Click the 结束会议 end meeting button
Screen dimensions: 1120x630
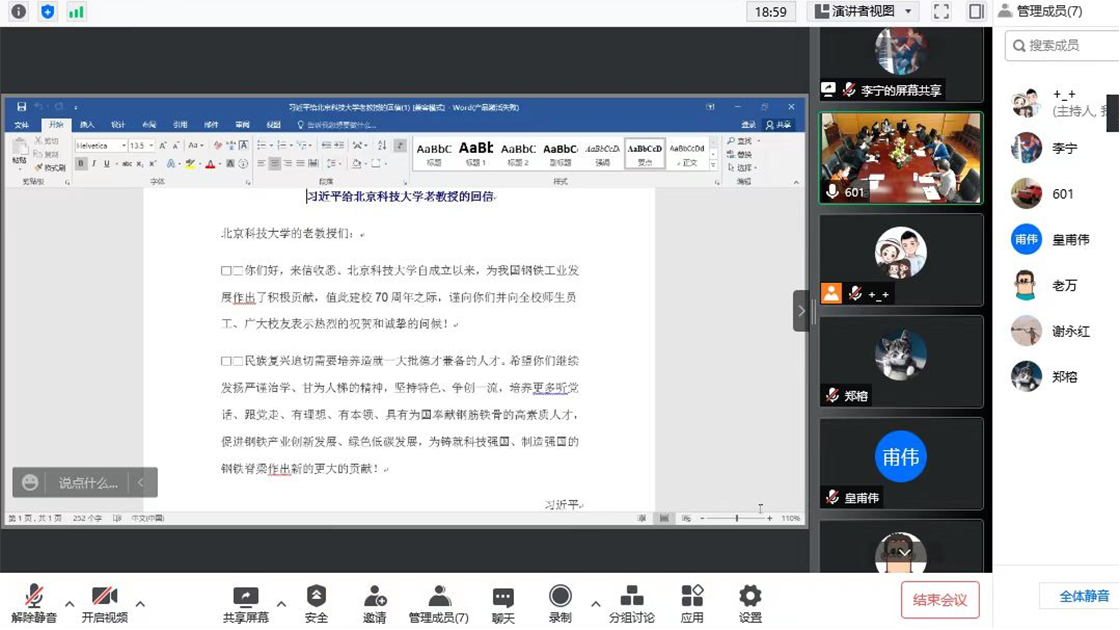pos(940,600)
